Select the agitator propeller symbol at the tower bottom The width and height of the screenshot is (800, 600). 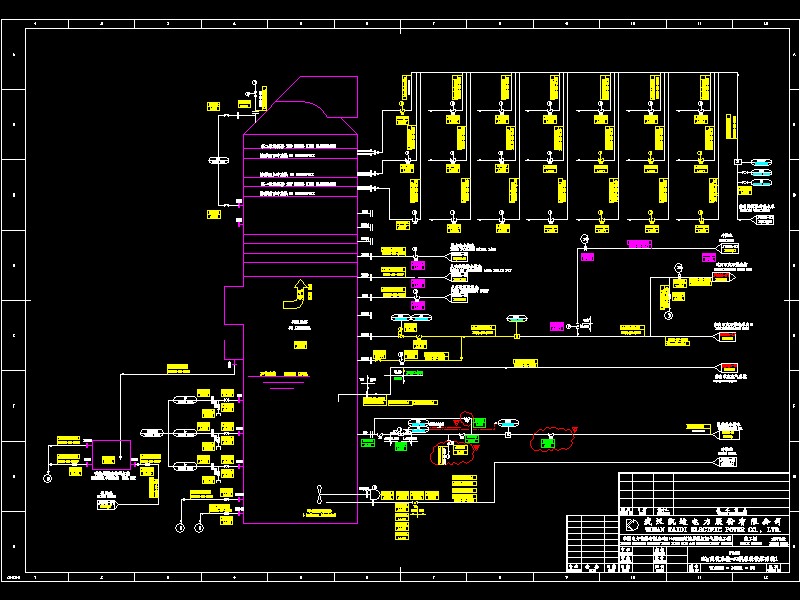[319, 495]
